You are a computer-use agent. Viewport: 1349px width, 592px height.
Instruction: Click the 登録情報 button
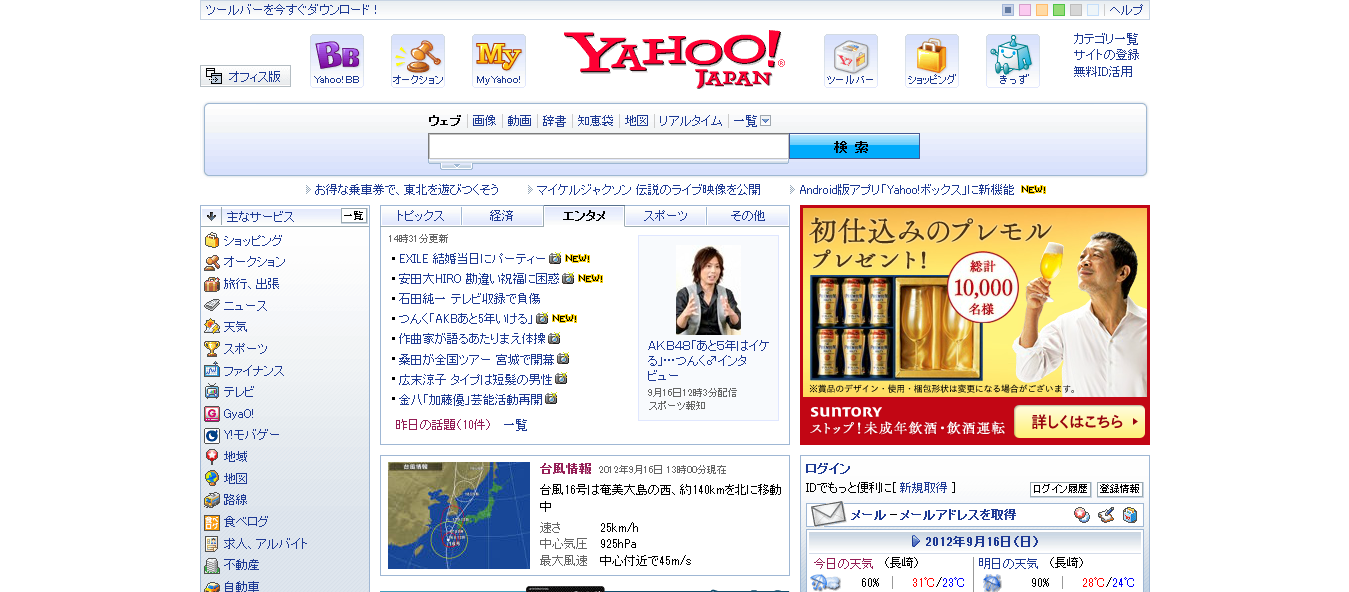(x=1120, y=489)
